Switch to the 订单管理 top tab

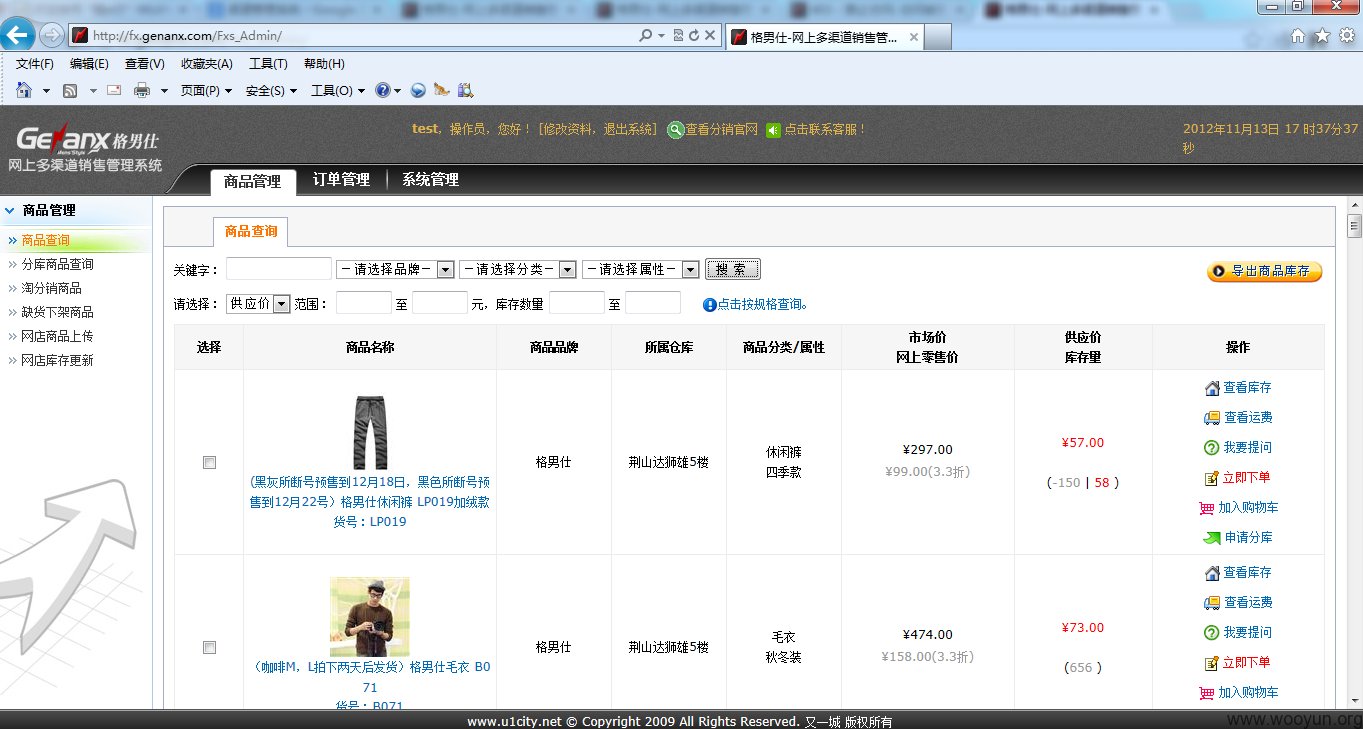(x=341, y=180)
